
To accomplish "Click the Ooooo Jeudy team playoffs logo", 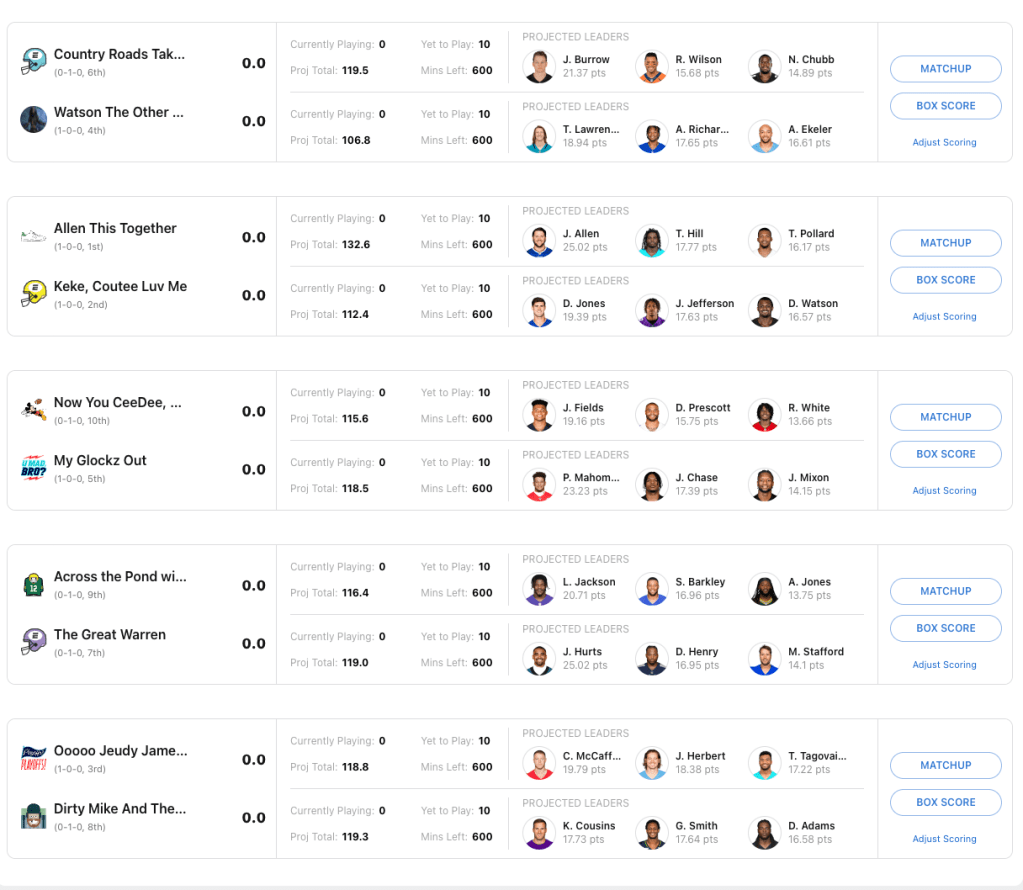I will click(x=34, y=759).
